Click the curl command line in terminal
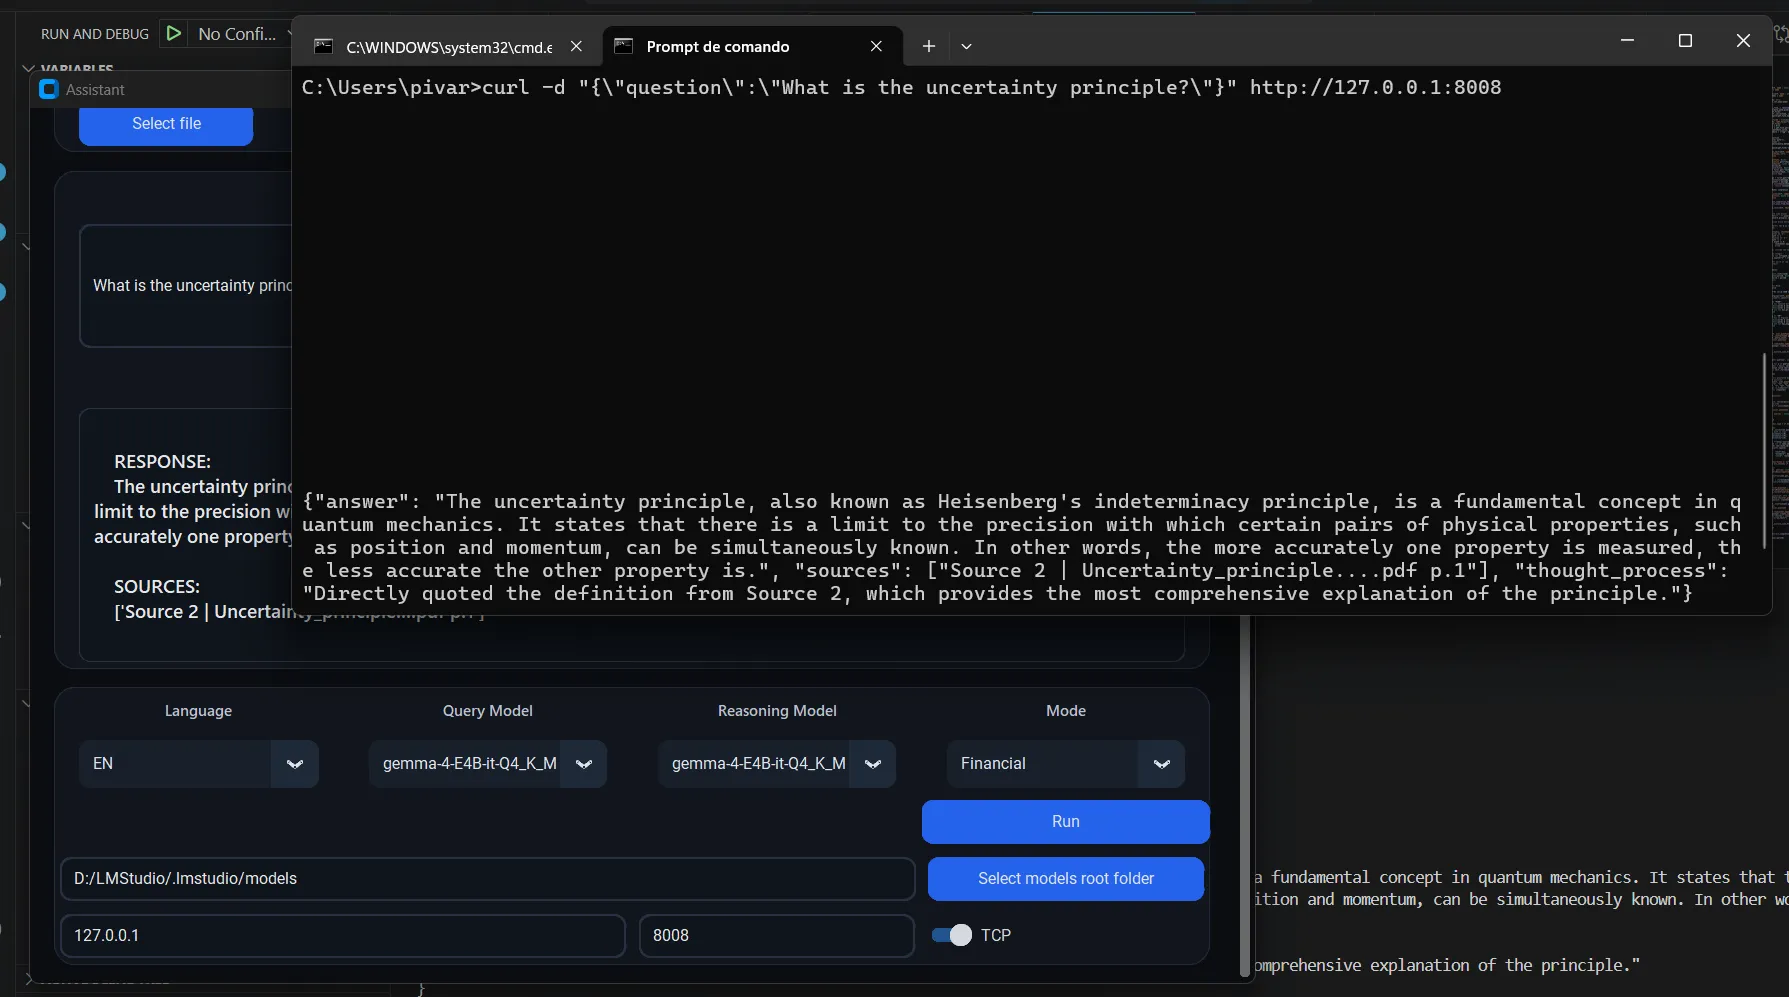 pyautogui.click(x=901, y=88)
